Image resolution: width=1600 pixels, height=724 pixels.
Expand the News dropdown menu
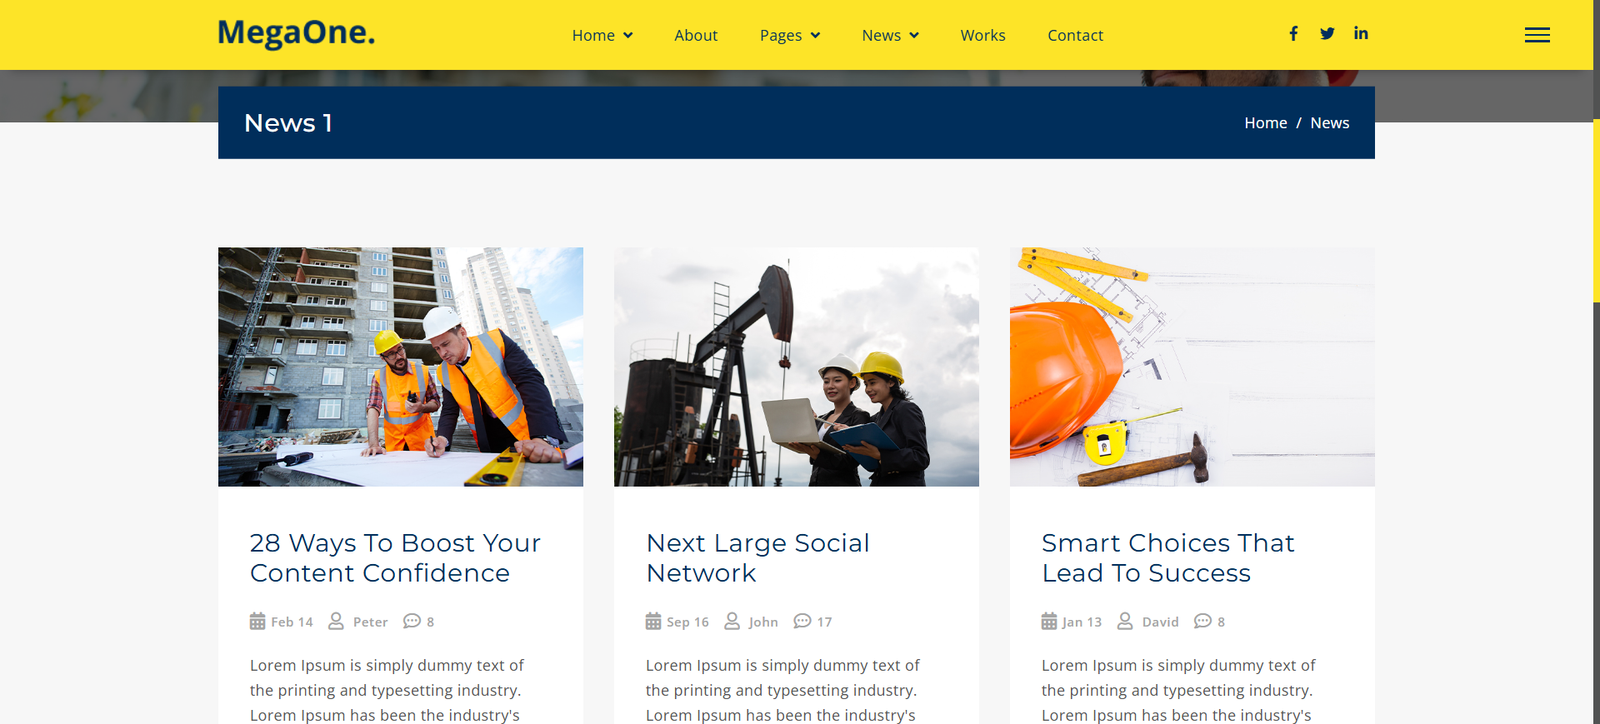tap(890, 35)
